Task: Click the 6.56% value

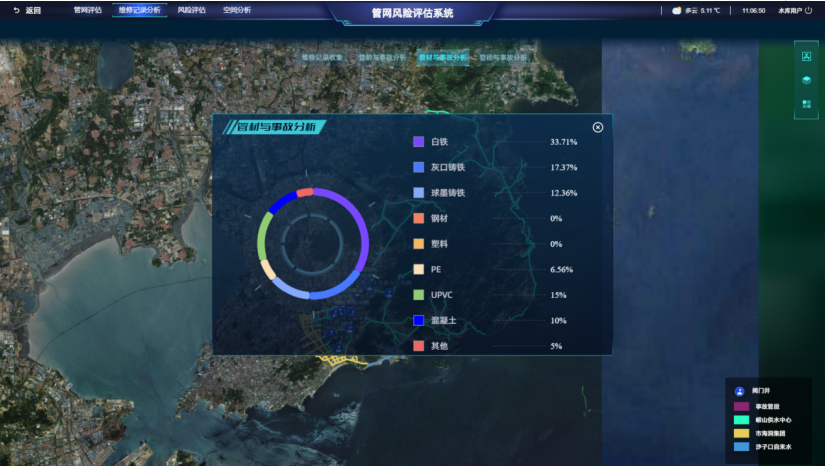Action: [561, 269]
